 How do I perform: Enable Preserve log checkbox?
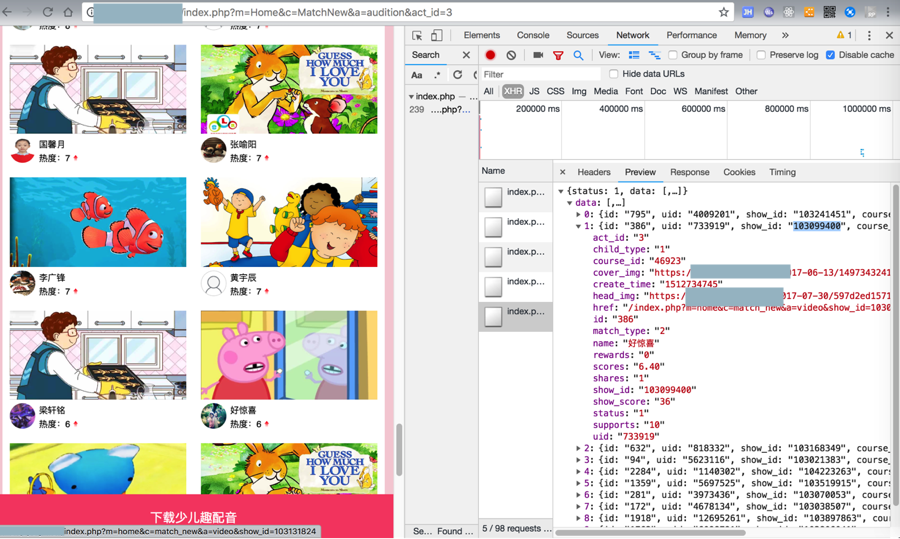coord(761,55)
